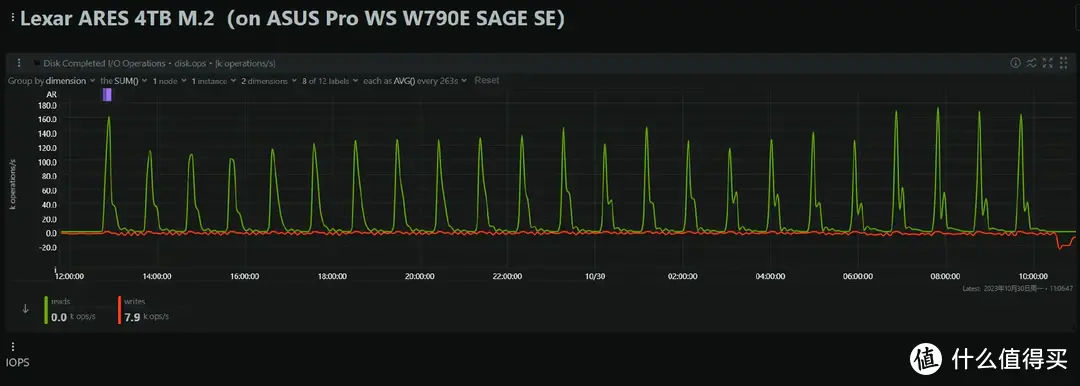Toggle the writes series in legend

(x=143, y=309)
